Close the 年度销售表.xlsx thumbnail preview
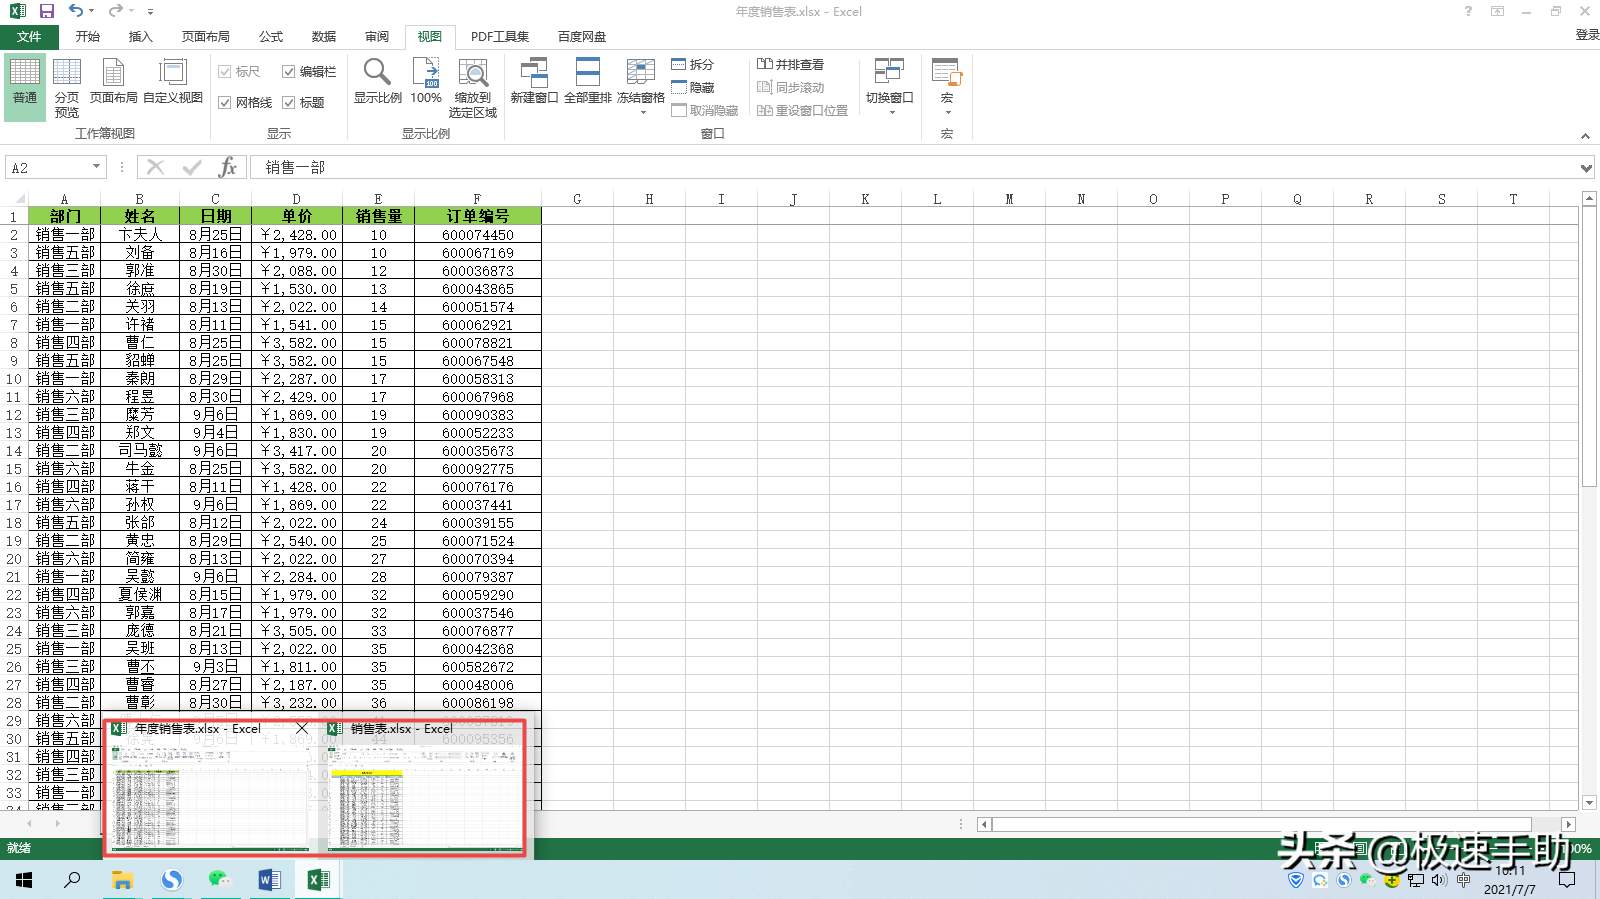Screen dimensions: 1600x899 click(302, 728)
